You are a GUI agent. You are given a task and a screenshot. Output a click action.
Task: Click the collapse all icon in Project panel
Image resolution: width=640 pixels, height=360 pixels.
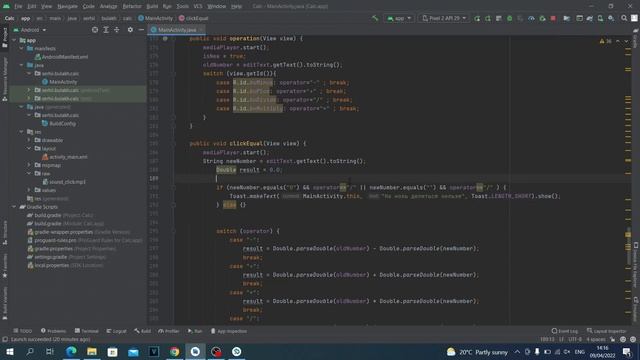point(117,30)
